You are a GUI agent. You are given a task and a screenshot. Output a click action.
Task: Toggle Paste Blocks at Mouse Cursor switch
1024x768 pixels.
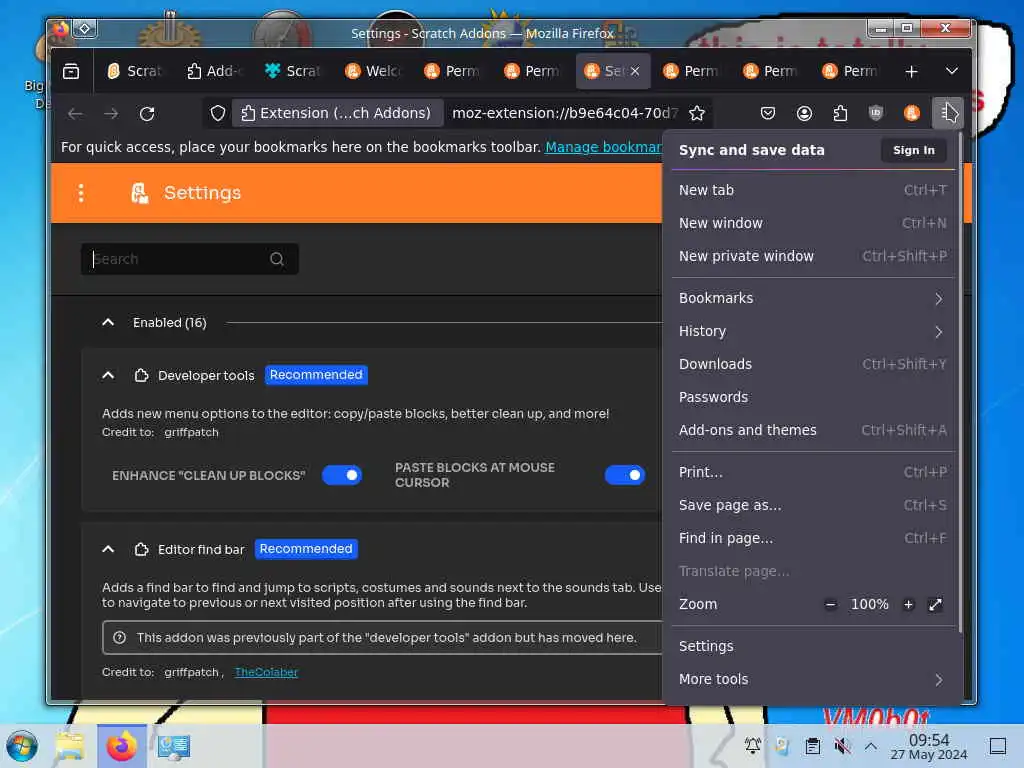624,475
